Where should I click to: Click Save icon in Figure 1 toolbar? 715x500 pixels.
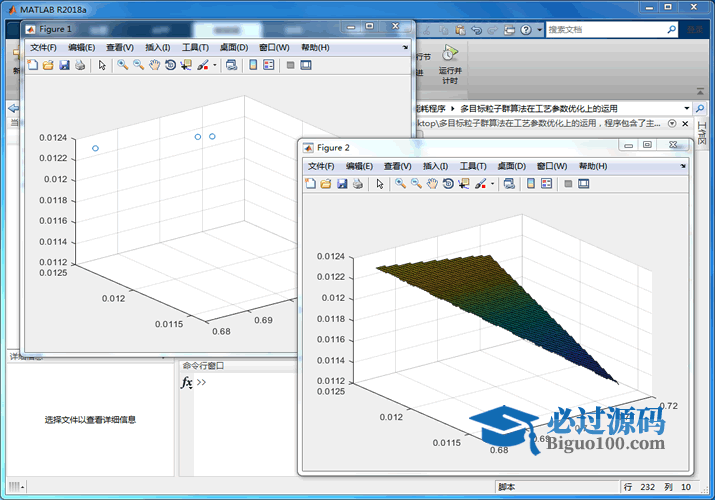click(64, 65)
